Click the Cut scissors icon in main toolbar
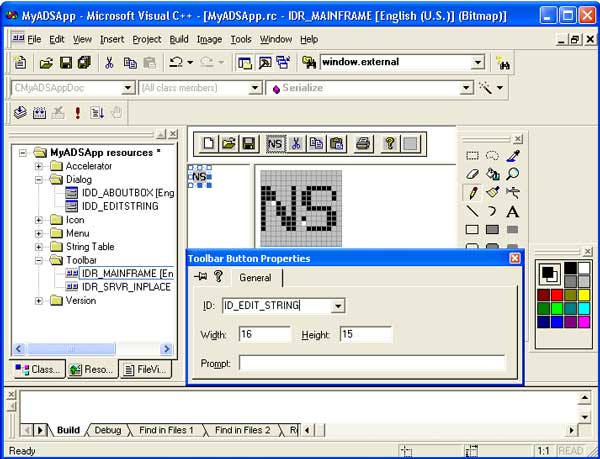The height and width of the screenshot is (459, 600). (109, 62)
